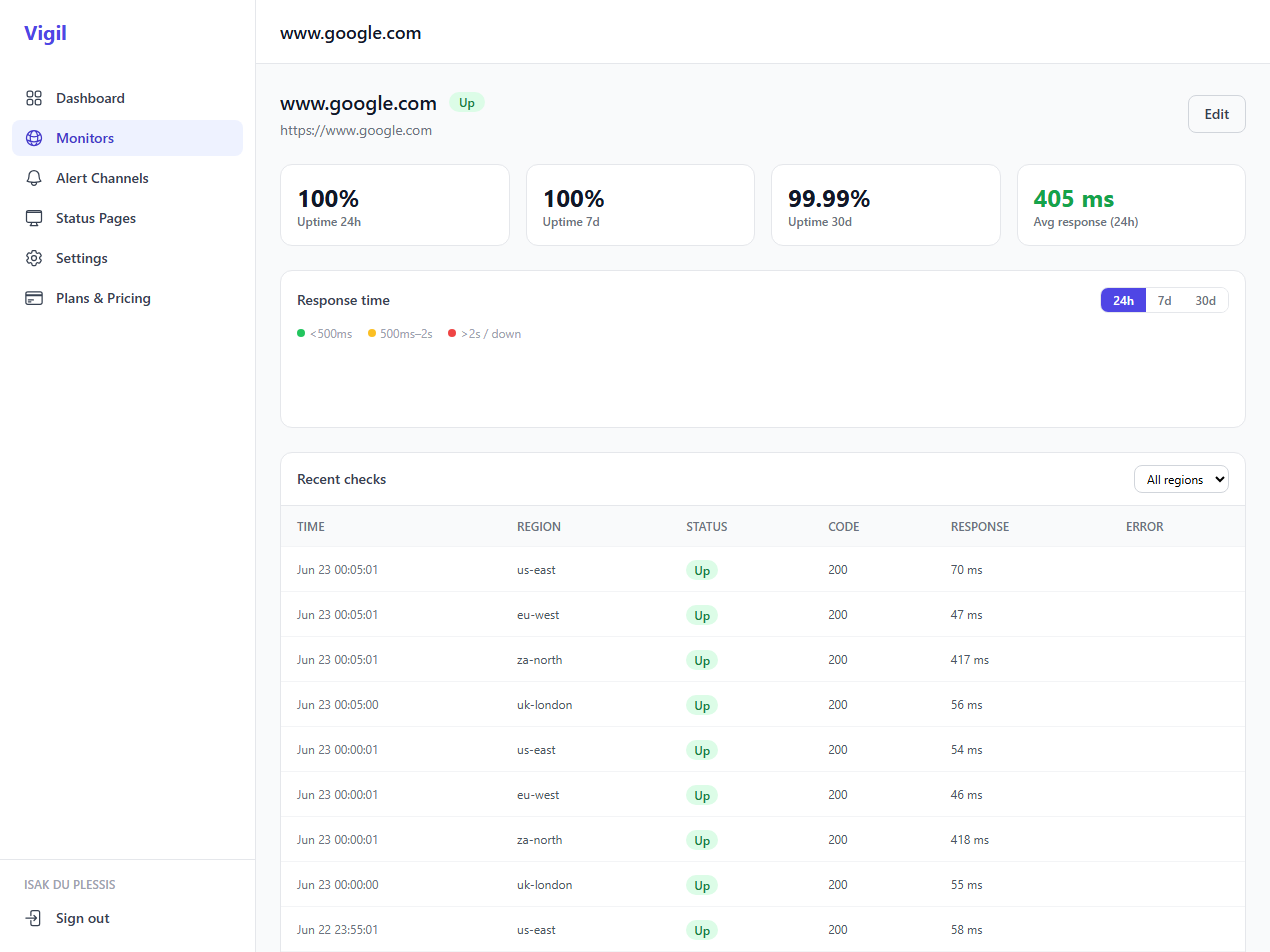
Task: Click the 46 ms response value
Action: pyautogui.click(x=967, y=795)
